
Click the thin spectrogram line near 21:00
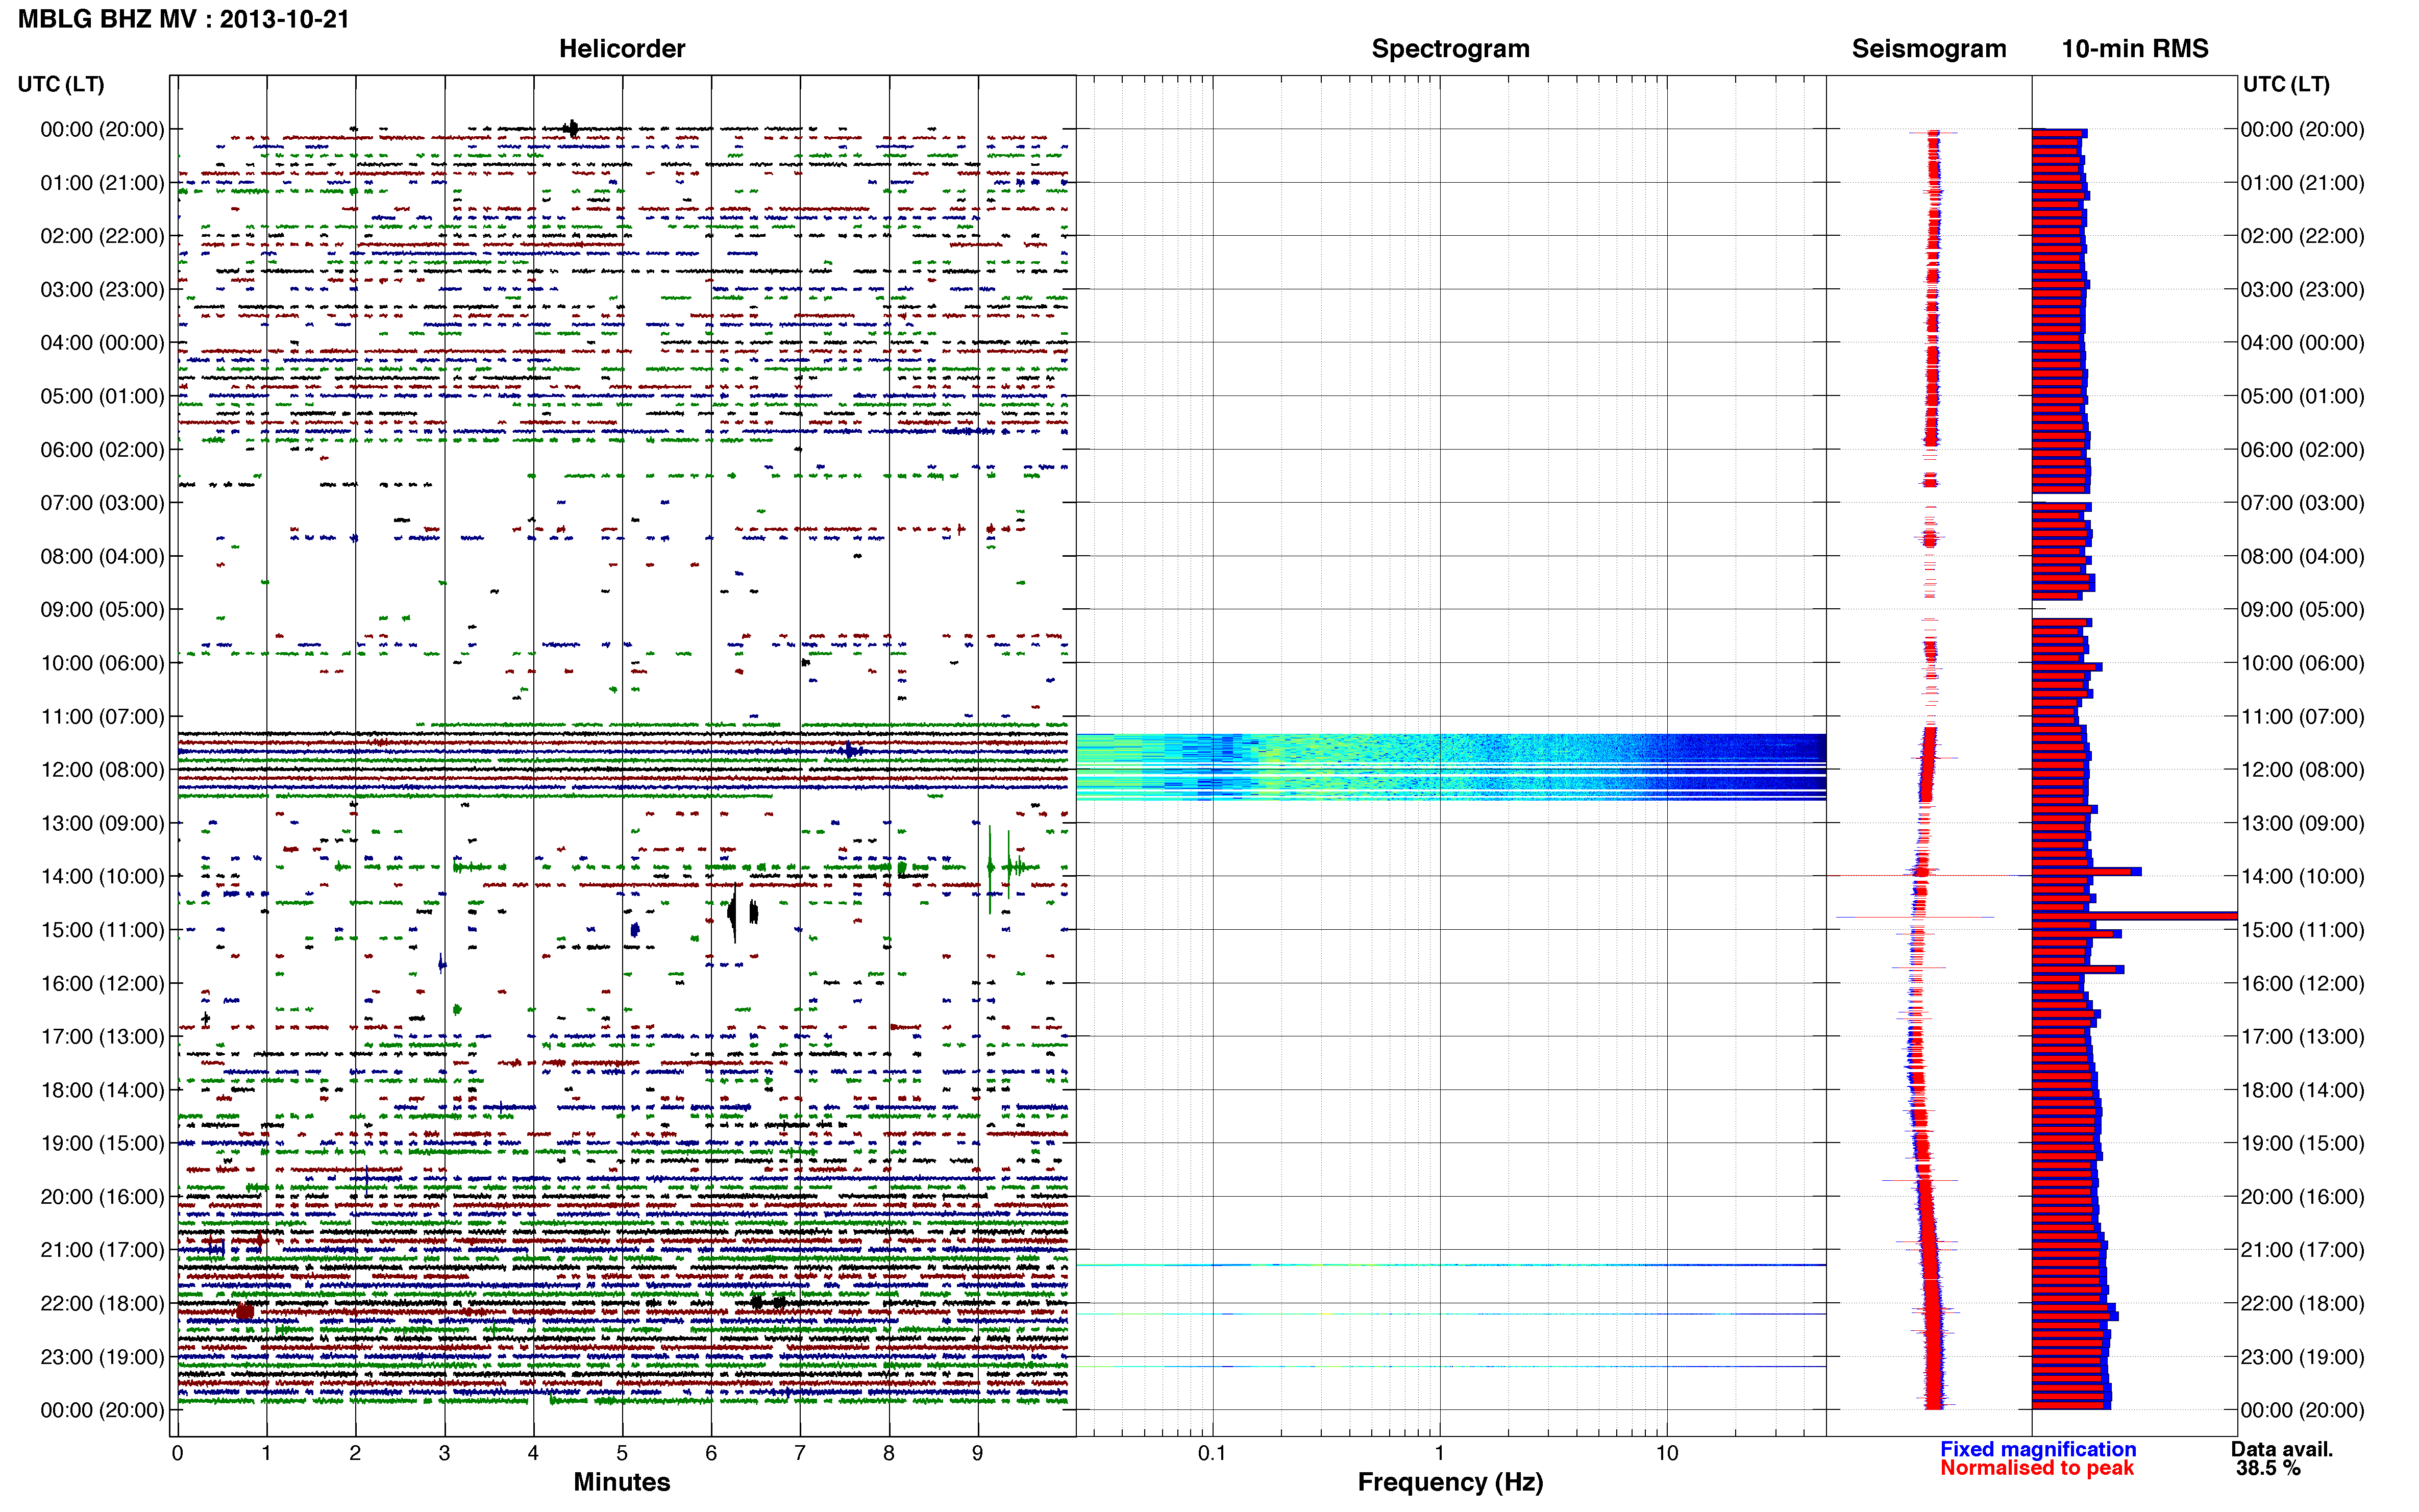click(x=1450, y=1265)
